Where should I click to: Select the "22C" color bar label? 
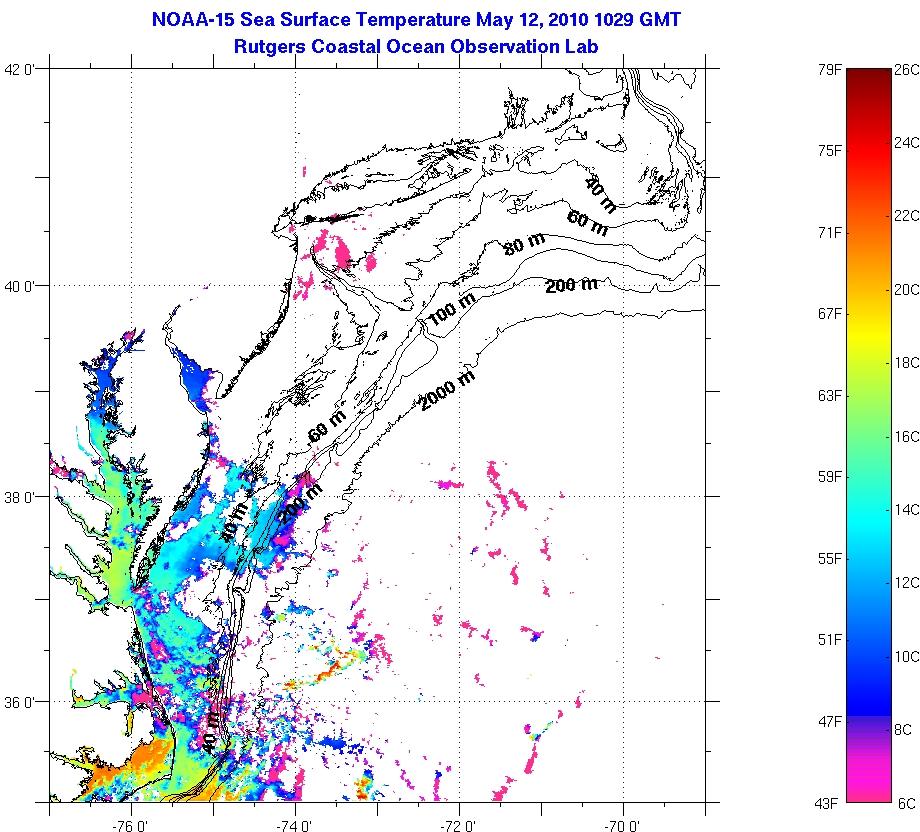(x=907, y=216)
